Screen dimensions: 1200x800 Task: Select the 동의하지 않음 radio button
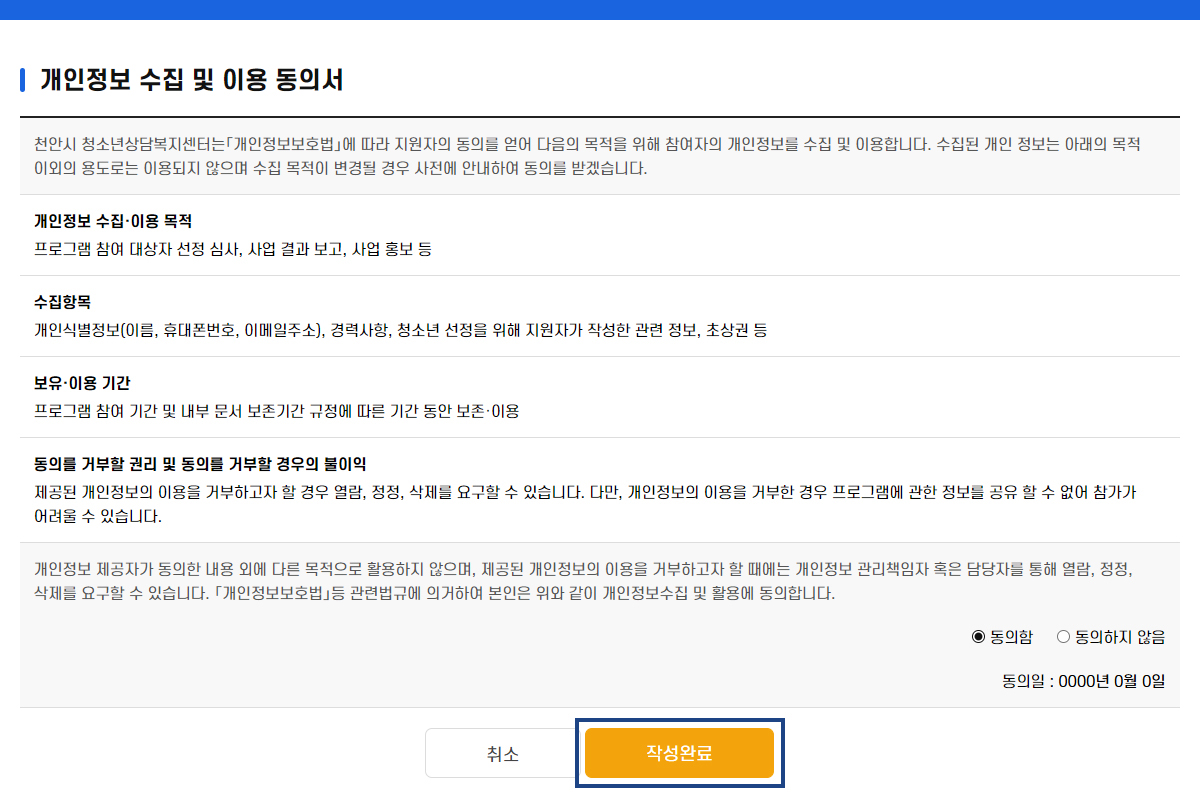point(1063,637)
